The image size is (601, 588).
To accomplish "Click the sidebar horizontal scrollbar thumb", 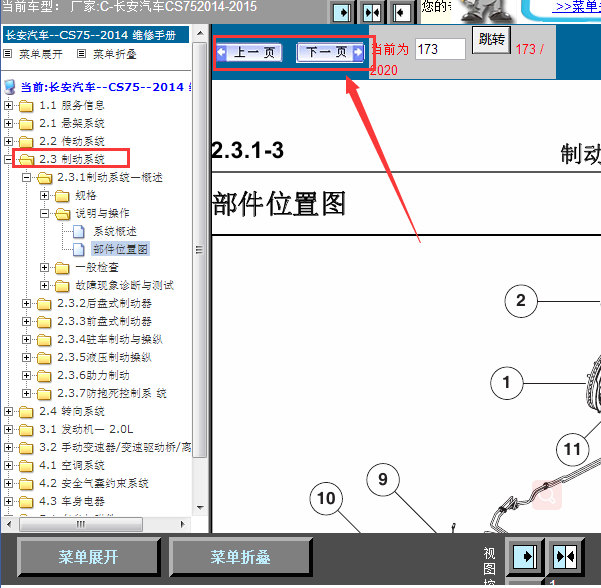I will (x=81, y=524).
